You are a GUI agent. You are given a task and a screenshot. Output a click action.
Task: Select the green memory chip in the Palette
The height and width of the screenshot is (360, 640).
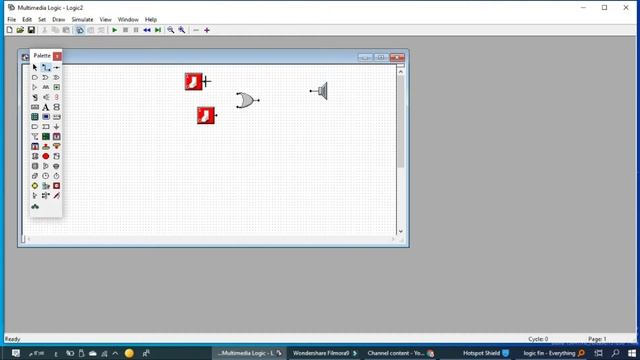(x=46, y=137)
